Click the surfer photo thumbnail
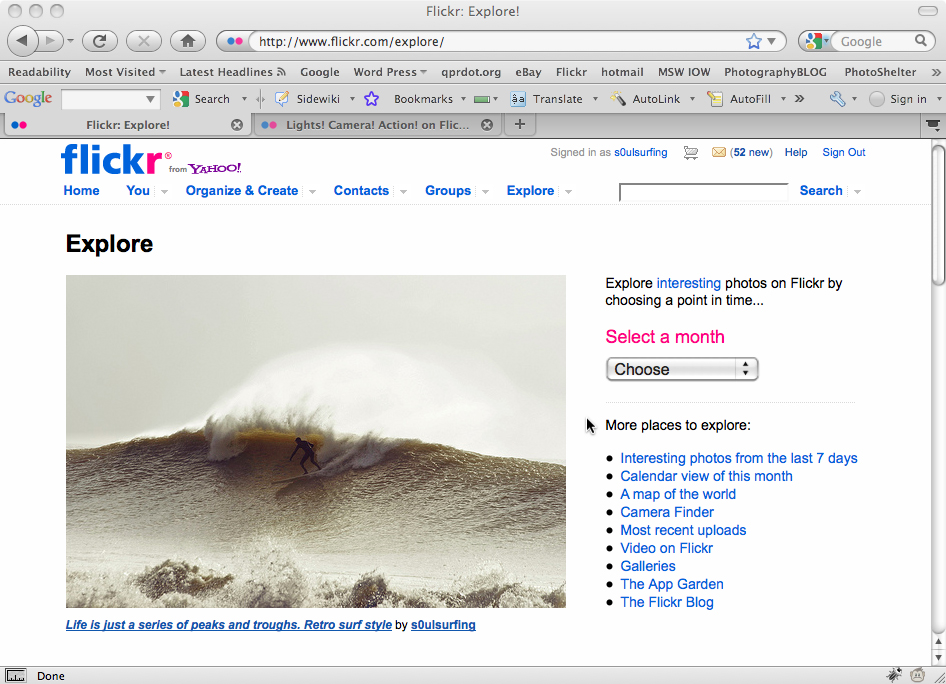 [x=316, y=441]
